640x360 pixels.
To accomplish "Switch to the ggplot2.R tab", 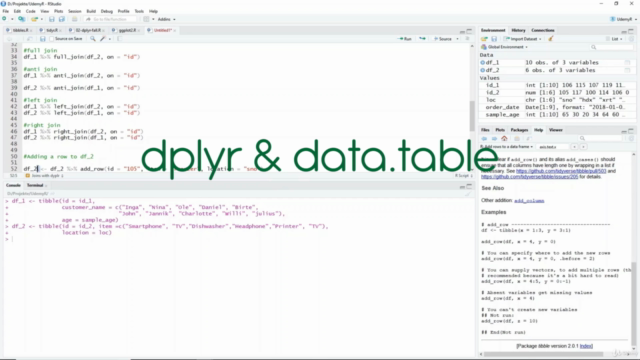I will 127,30.
